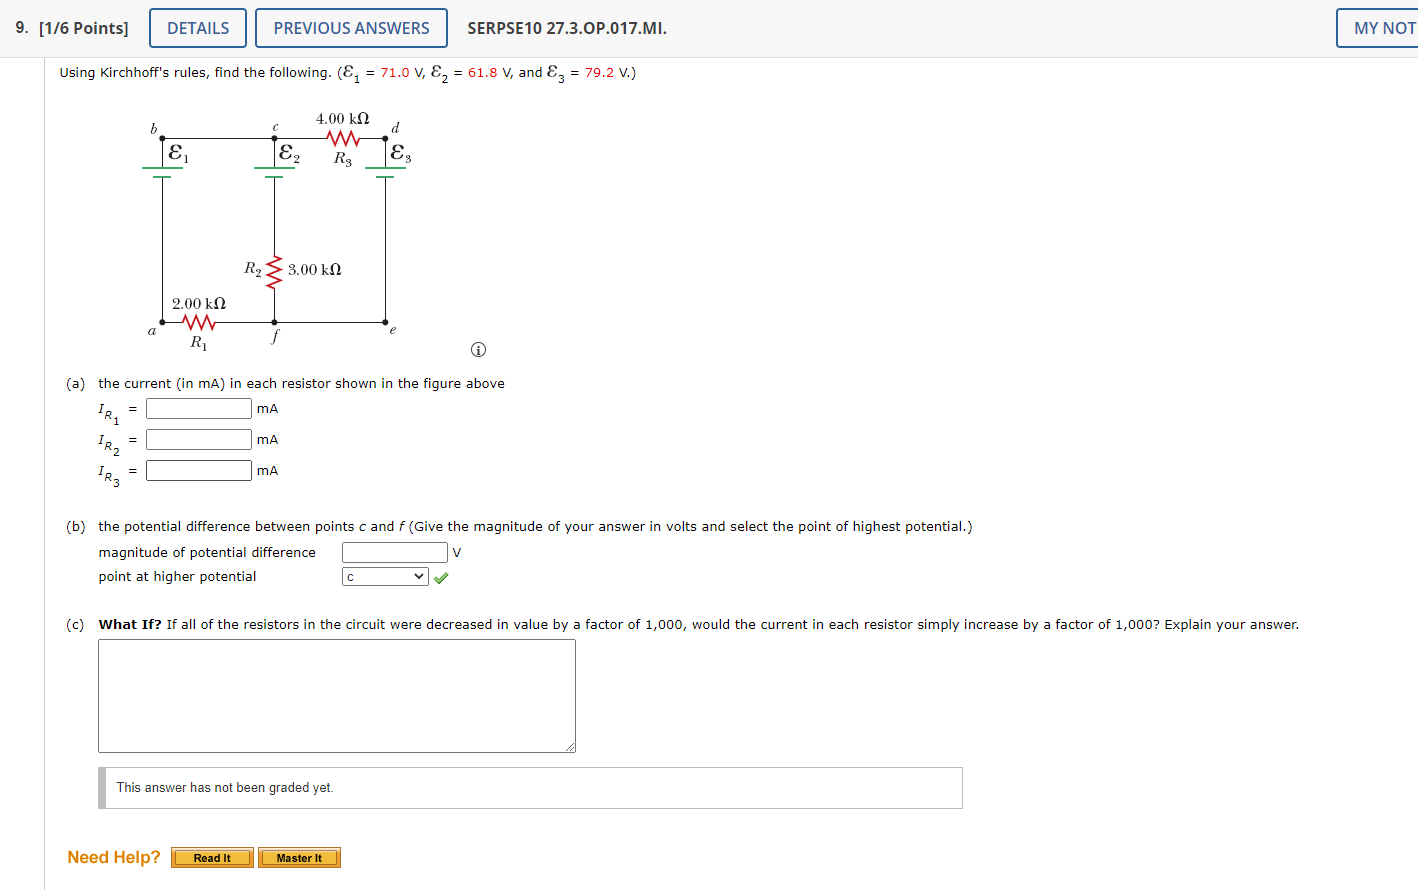Click the IR2 answer field
Screen dimensions: 1418x890
198,438
